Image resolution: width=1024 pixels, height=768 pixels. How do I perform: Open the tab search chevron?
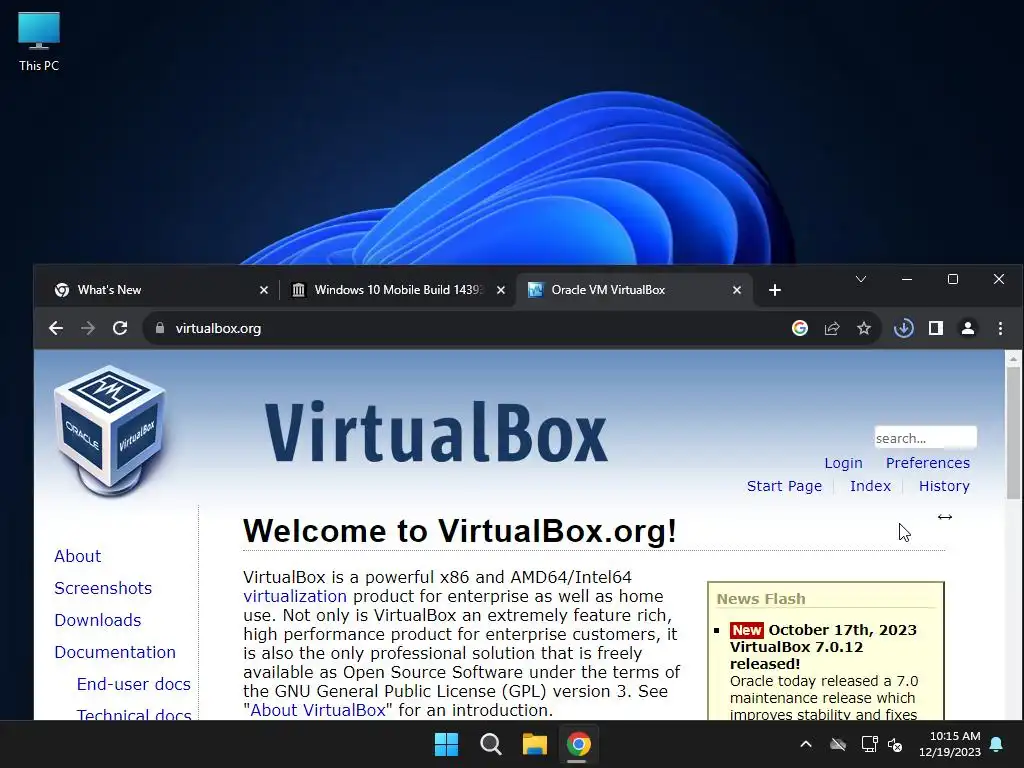click(x=861, y=280)
